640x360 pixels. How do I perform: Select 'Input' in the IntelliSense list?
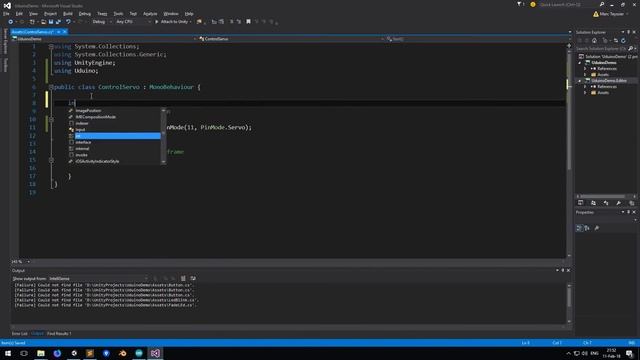tap(114, 129)
